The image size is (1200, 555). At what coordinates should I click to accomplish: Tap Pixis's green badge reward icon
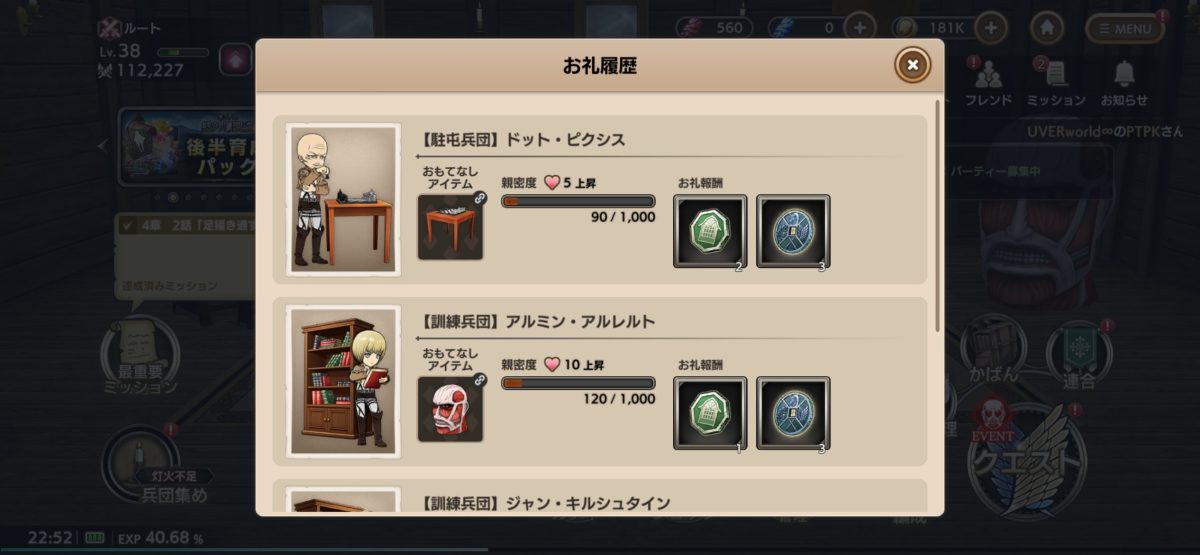710,231
